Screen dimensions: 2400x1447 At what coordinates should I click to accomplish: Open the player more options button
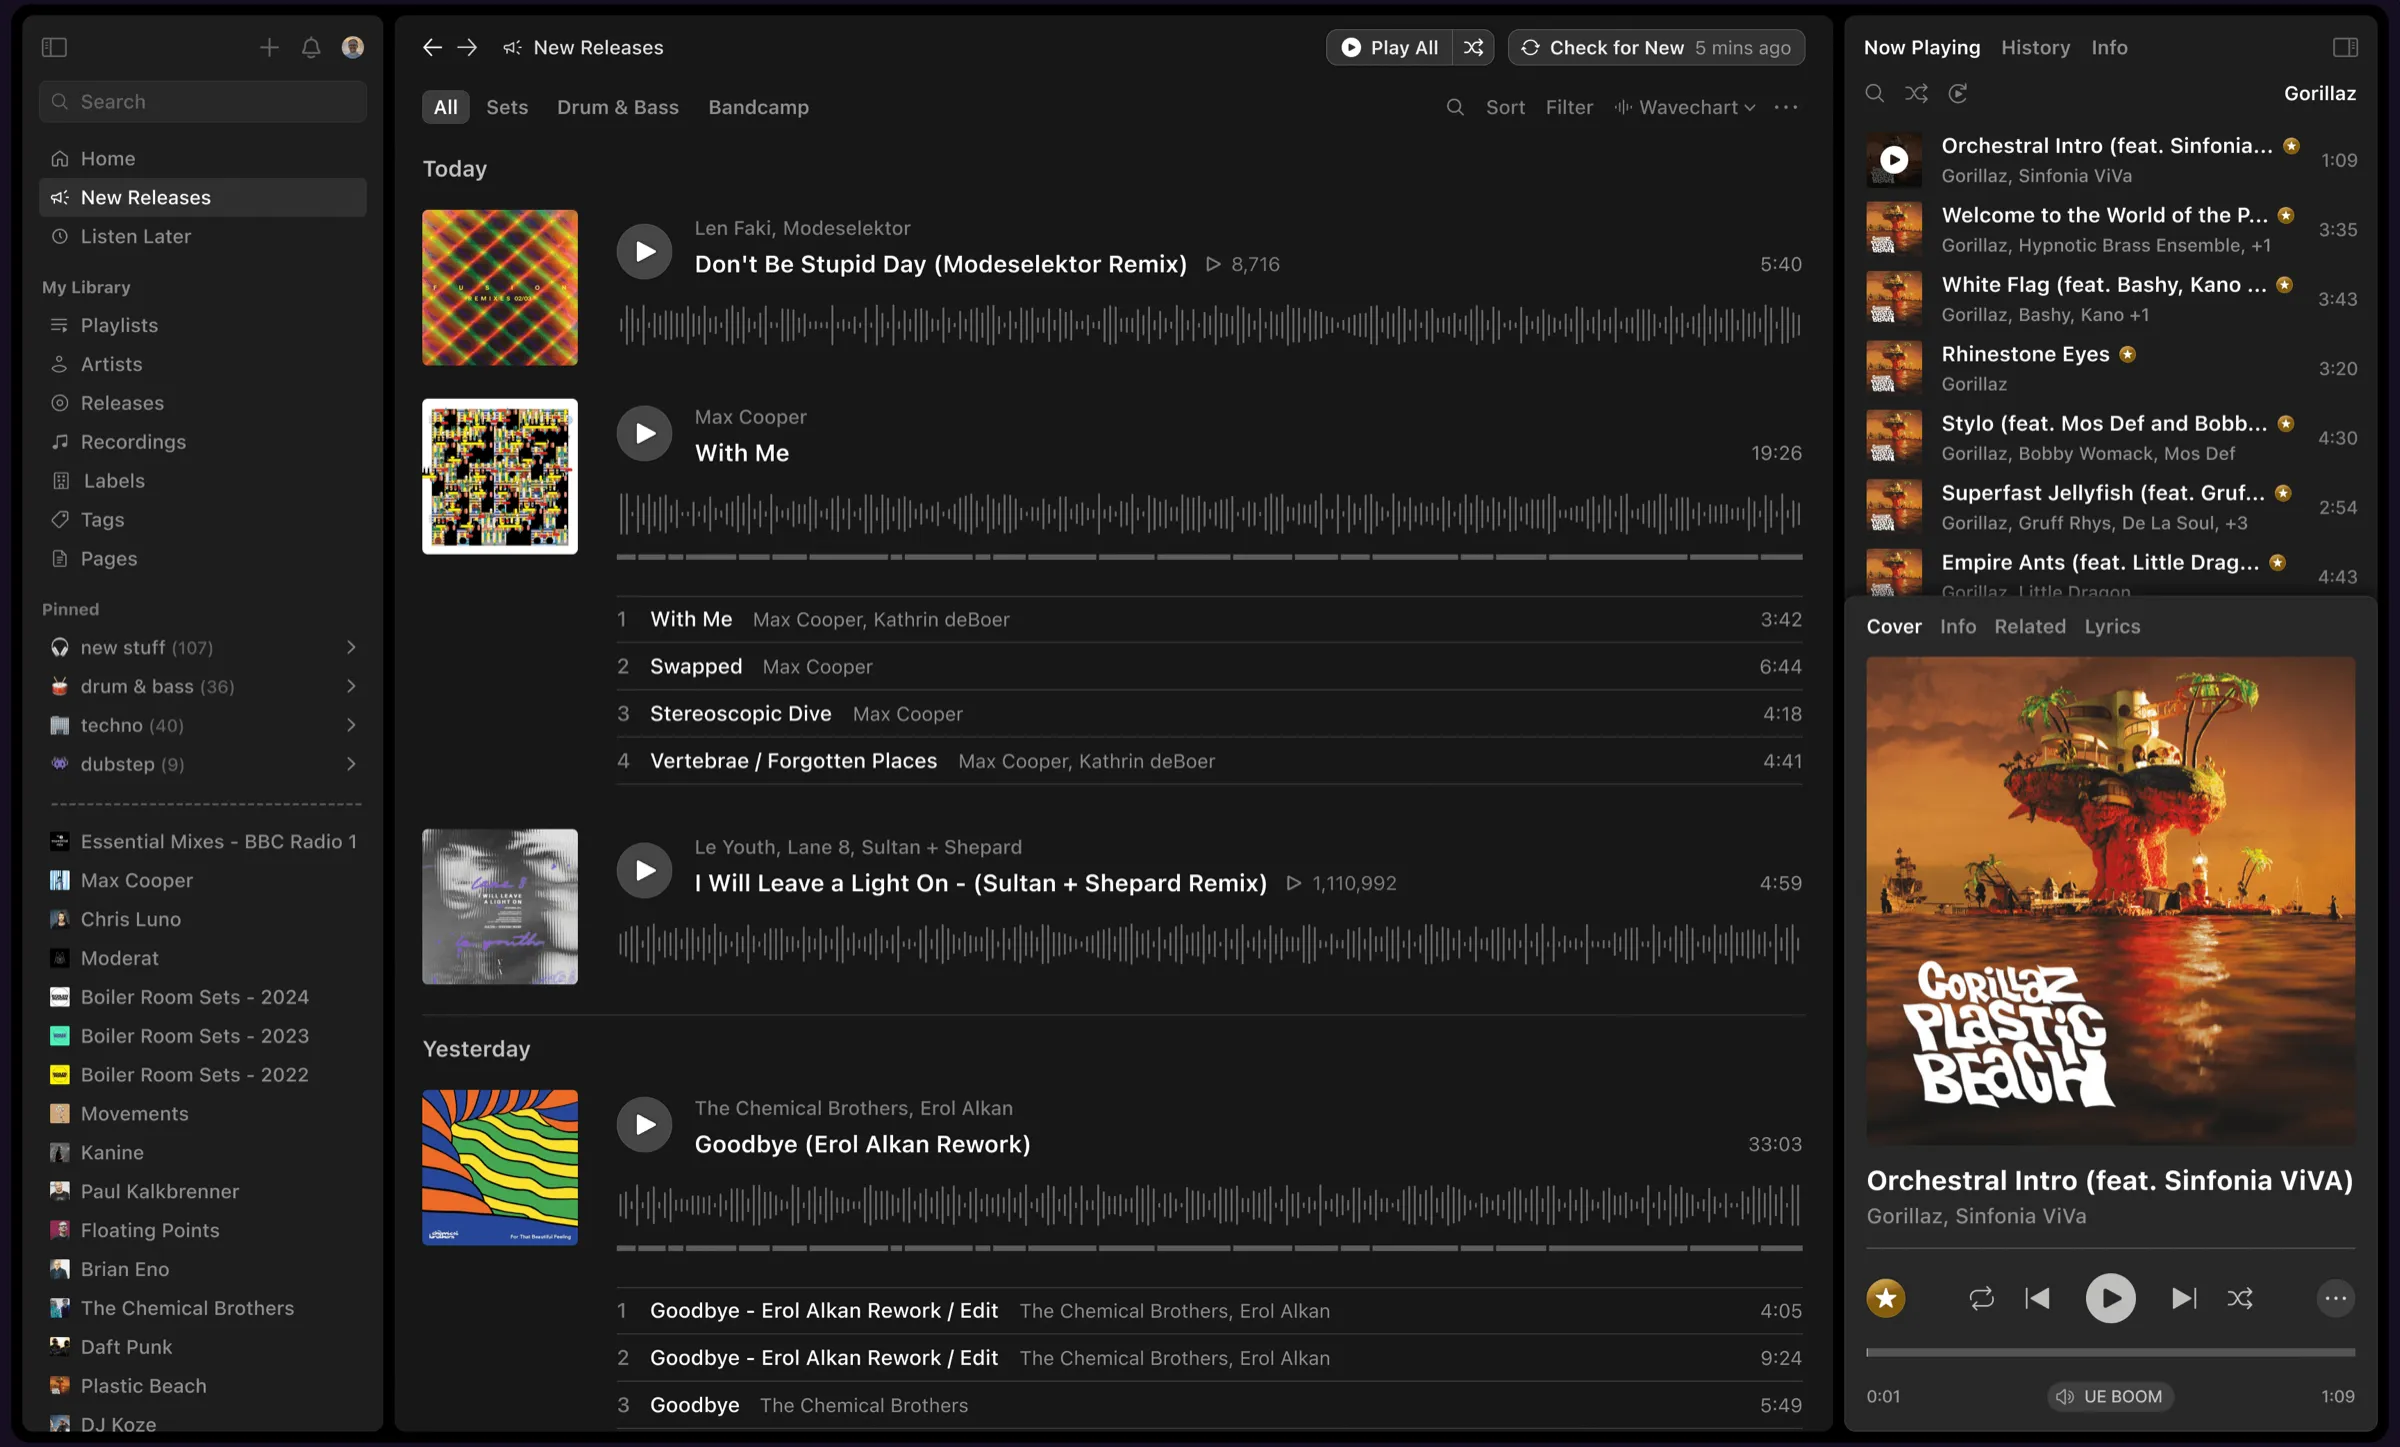(2336, 1298)
